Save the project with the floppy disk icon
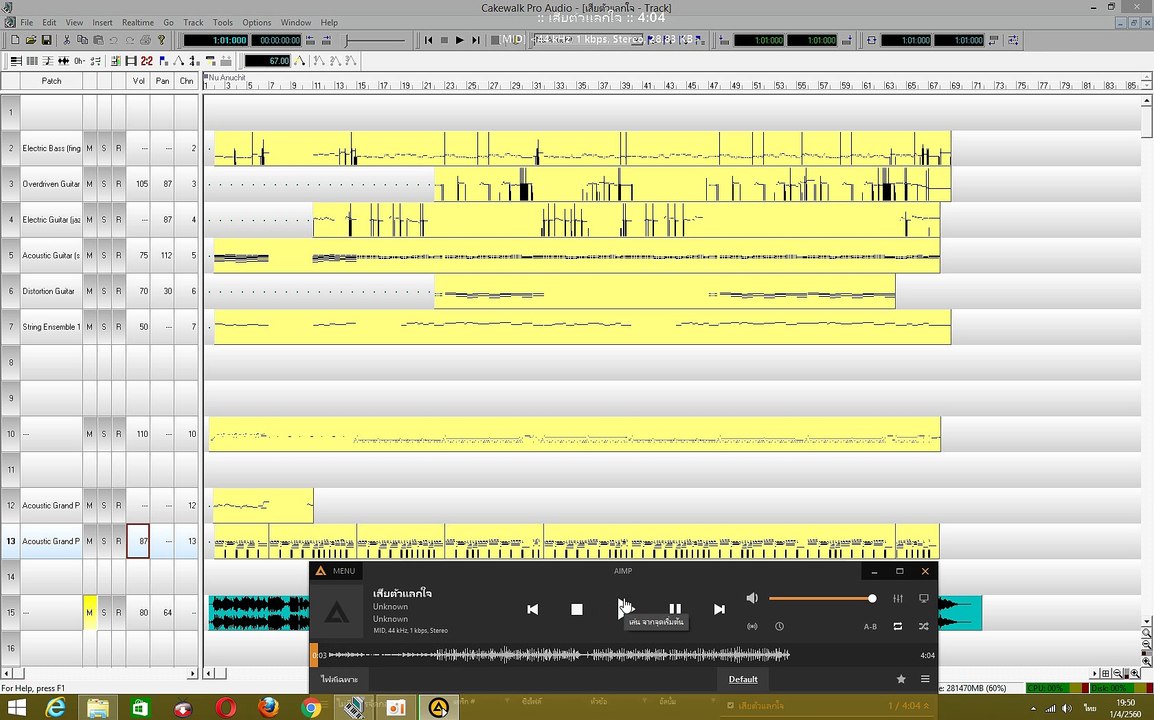Image resolution: width=1154 pixels, height=720 pixels. coord(46,40)
